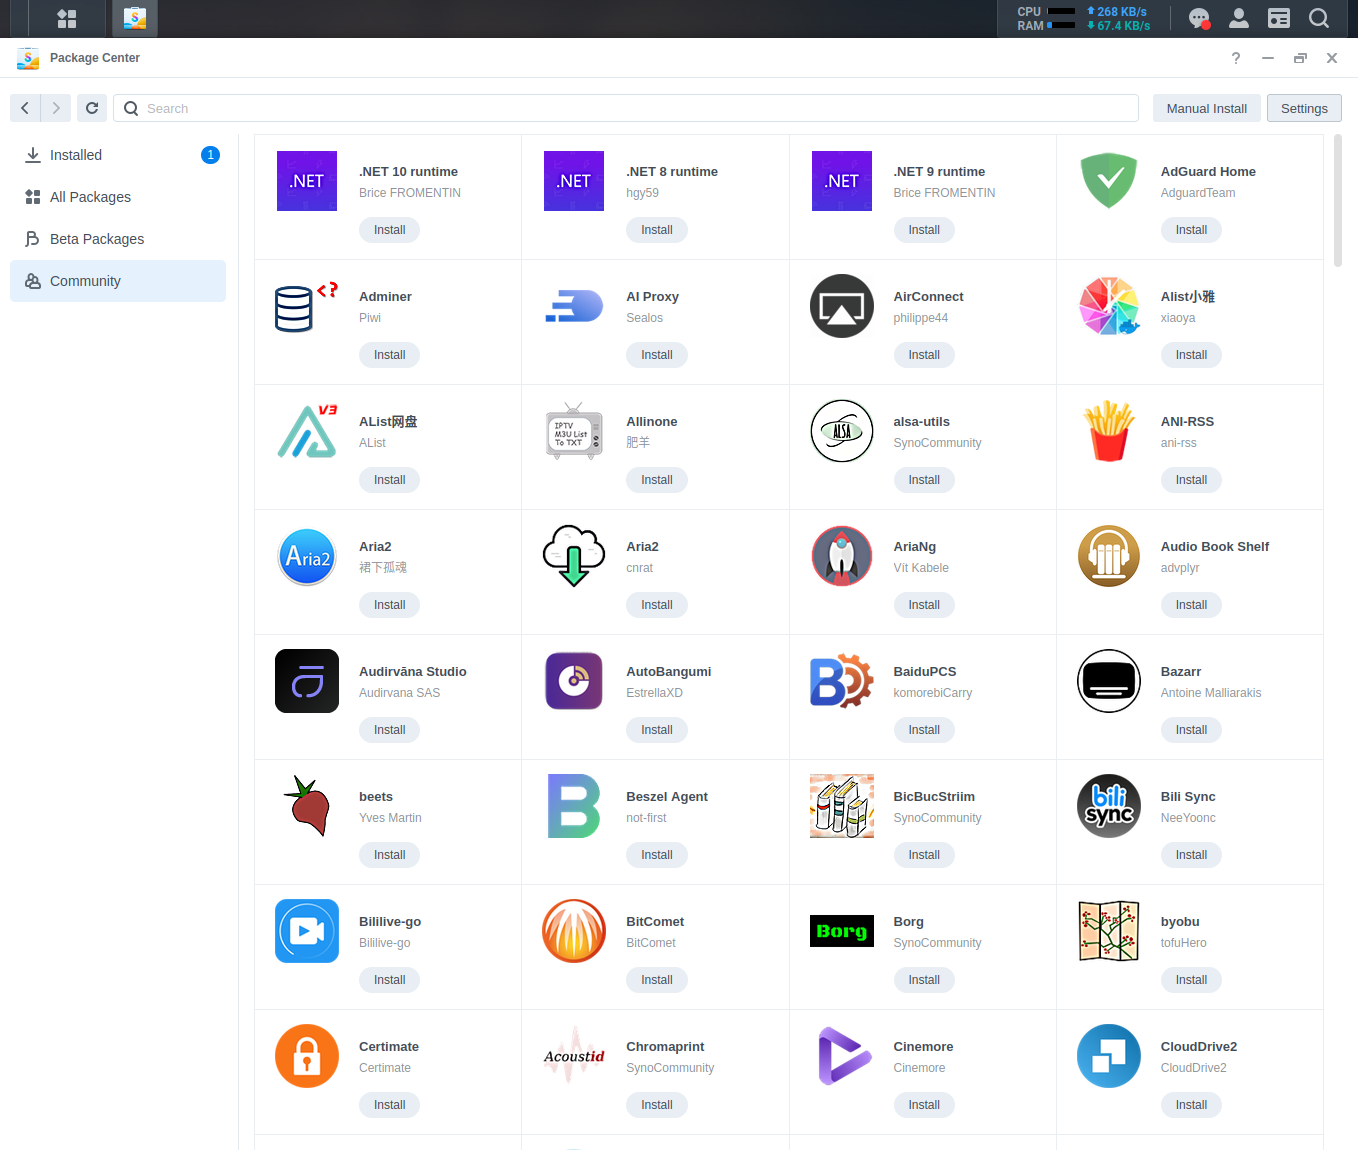Open the desktop search magnifier
Screen dimensions: 1358x1150
click(x=1319, y=18)
